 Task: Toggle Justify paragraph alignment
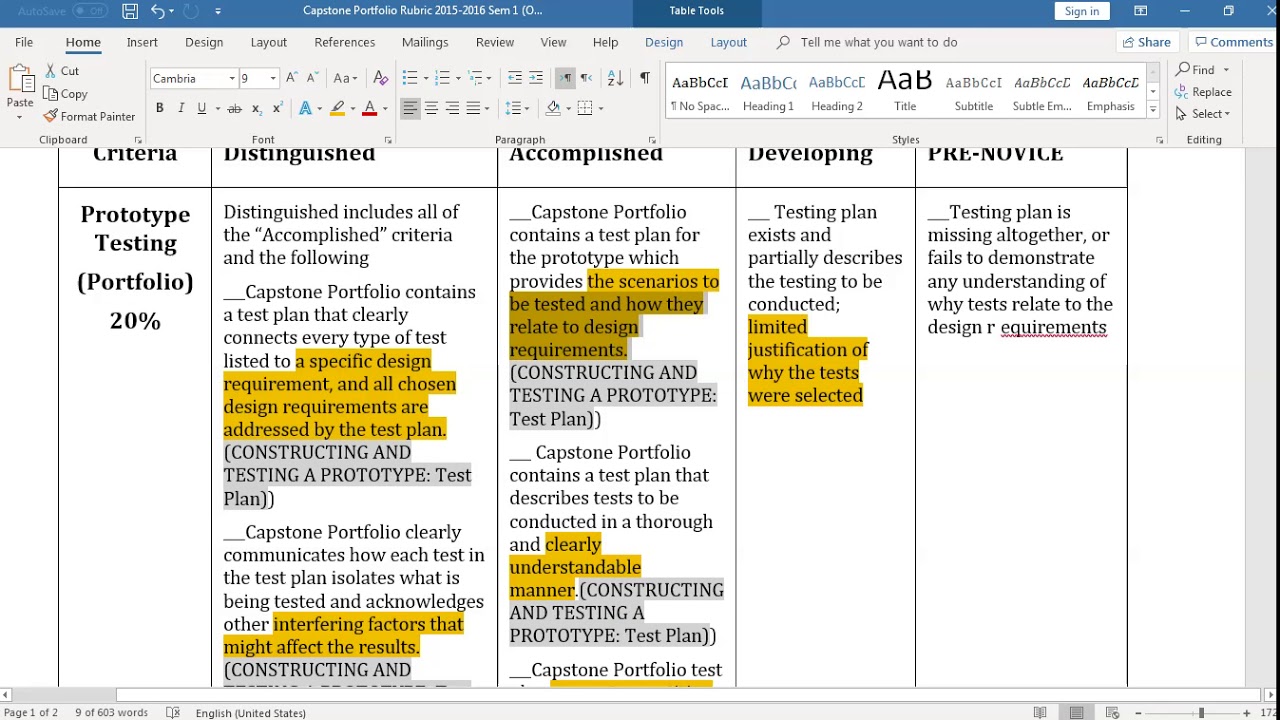pyautogui.click(x=473, y=108)
